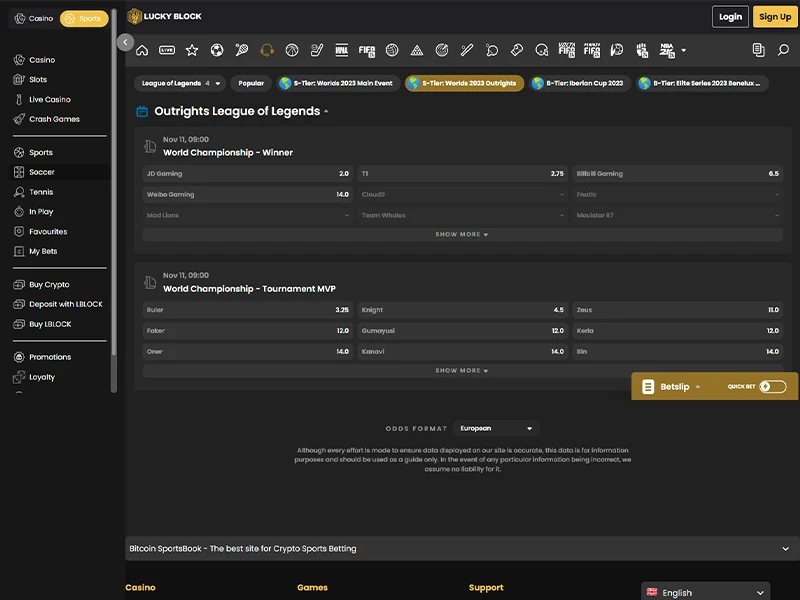Bet on T1 at 2.75

(x=463, y=173)
